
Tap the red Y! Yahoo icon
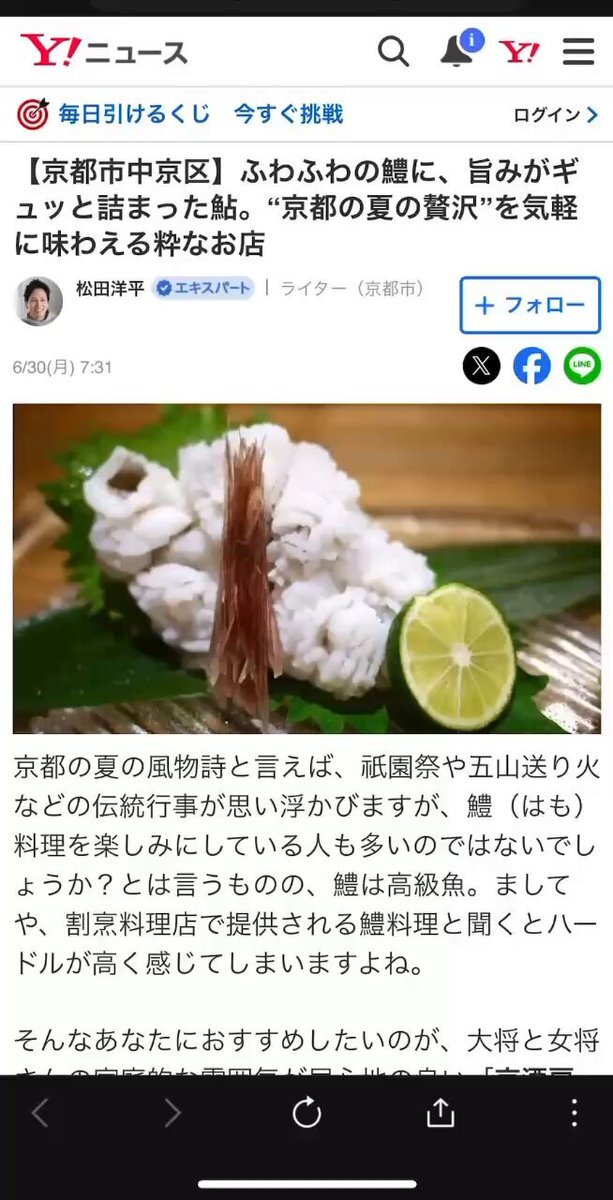519,52
